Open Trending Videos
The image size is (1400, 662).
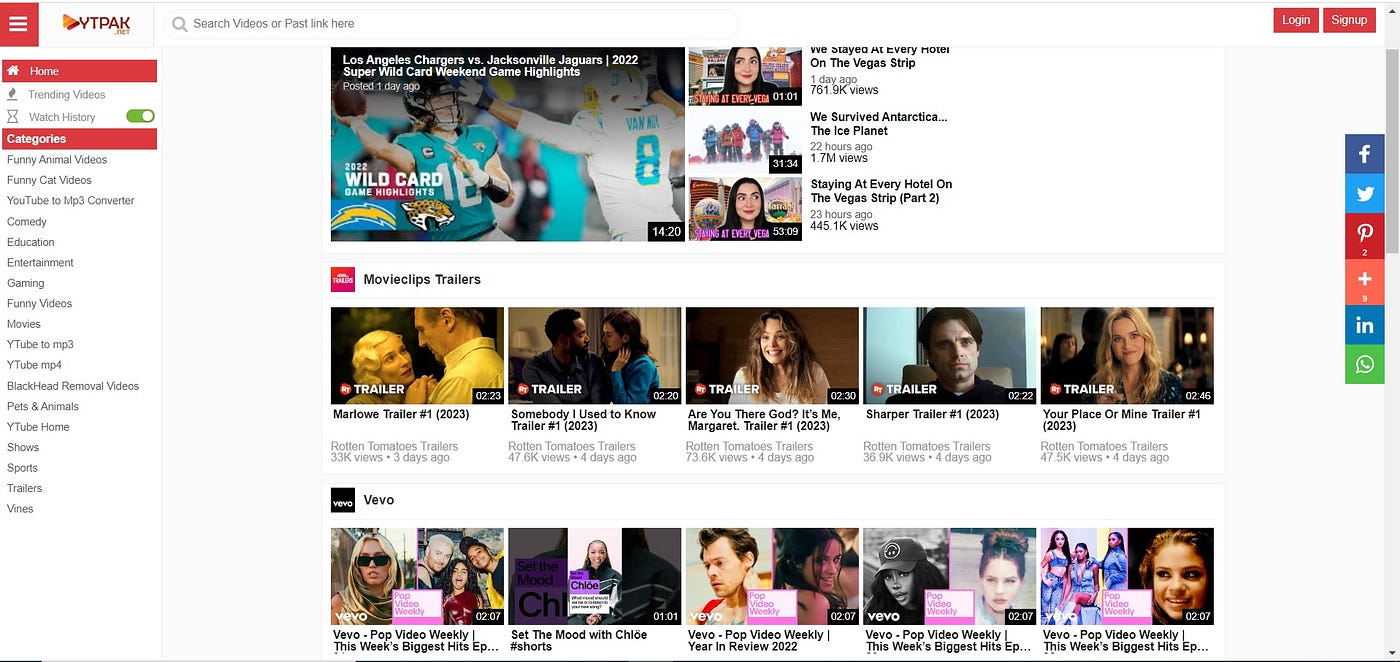tap(67, 94)
